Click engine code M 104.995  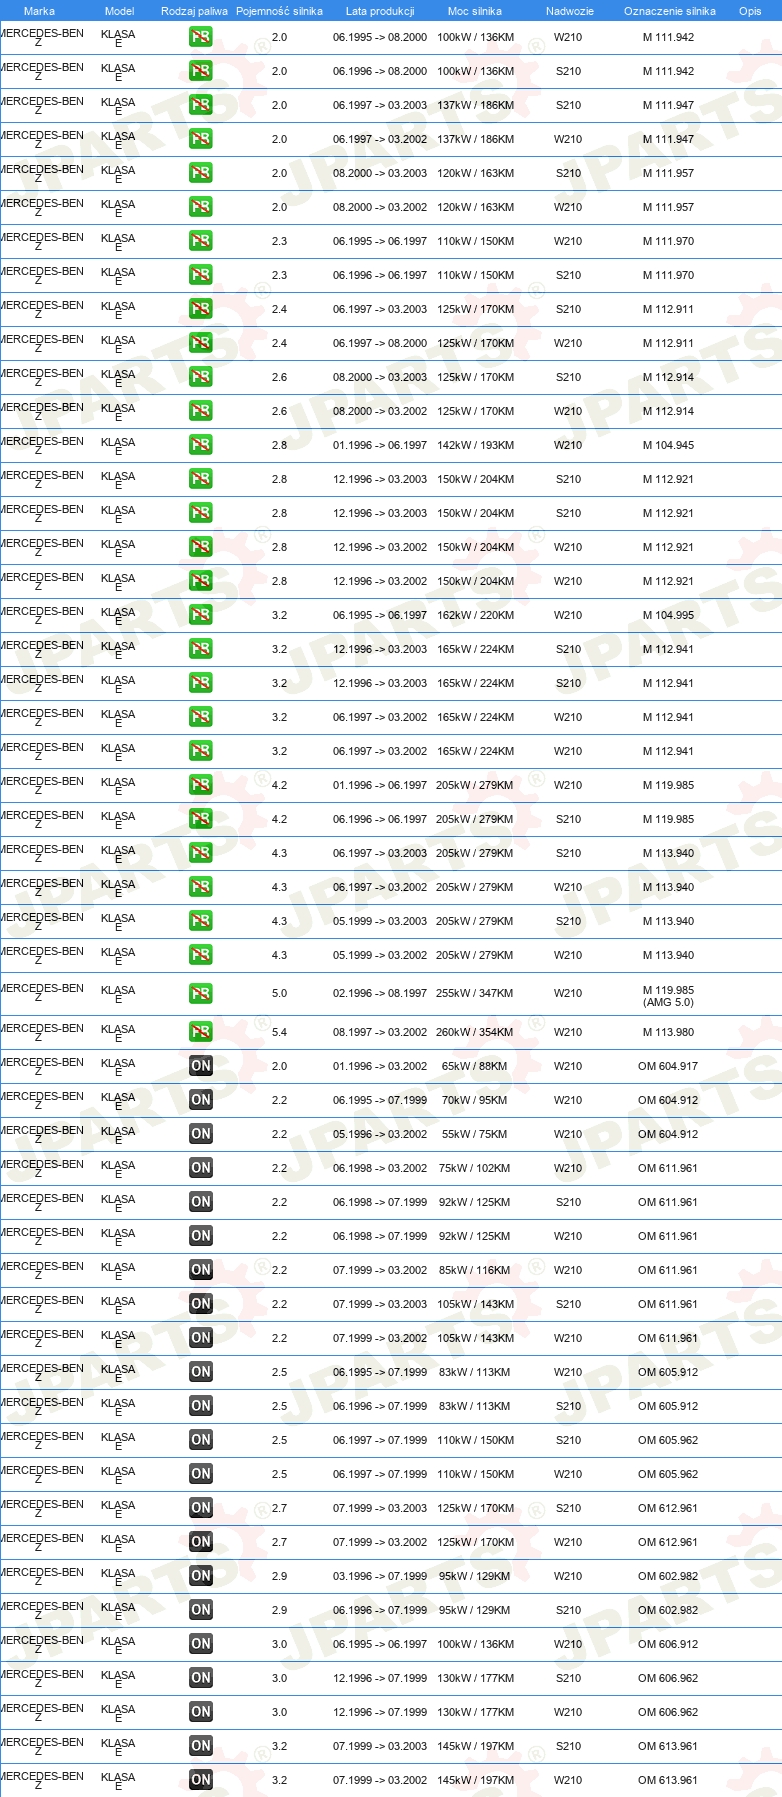click(x=668, y=616)
